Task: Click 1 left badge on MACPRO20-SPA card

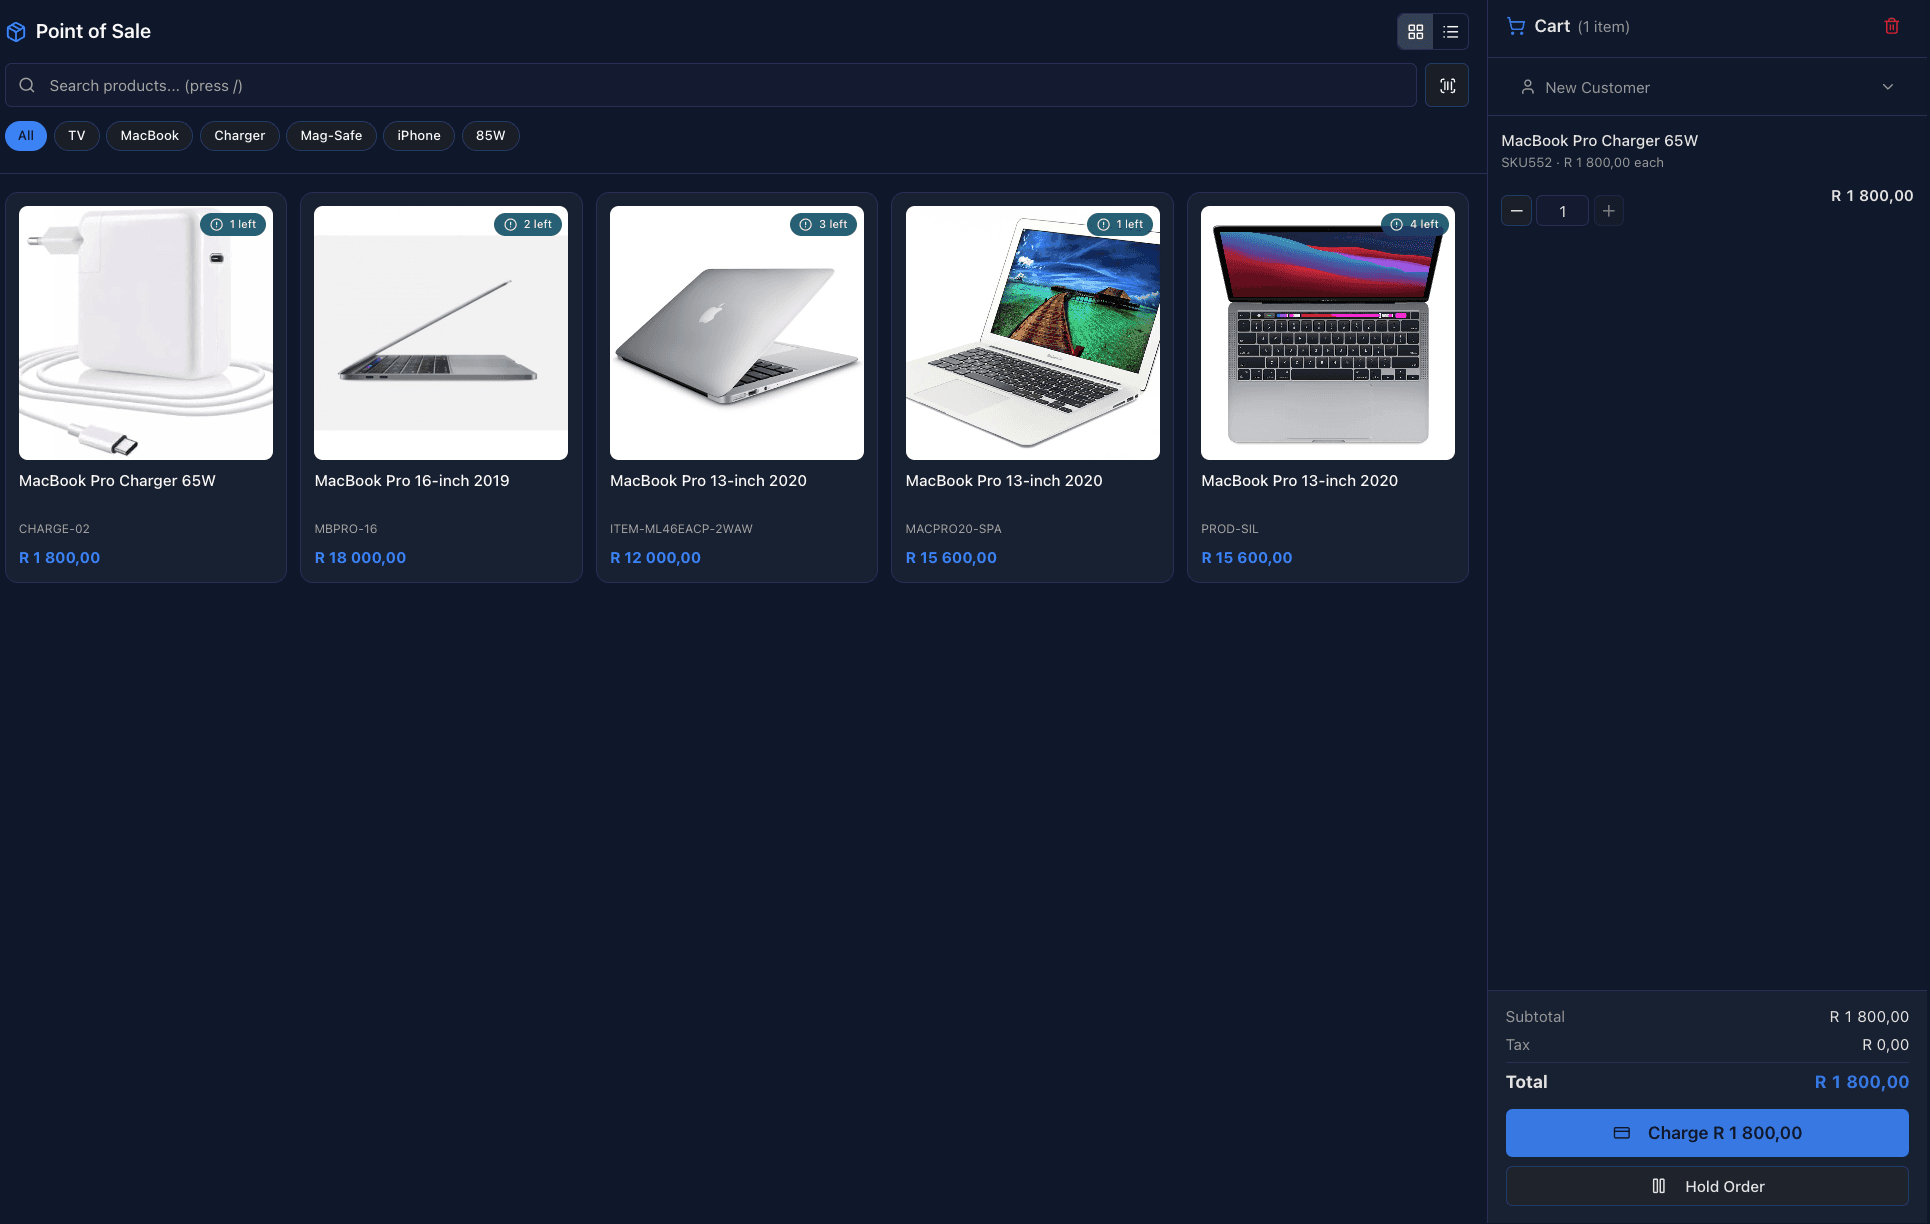Action: point(1120,224)
